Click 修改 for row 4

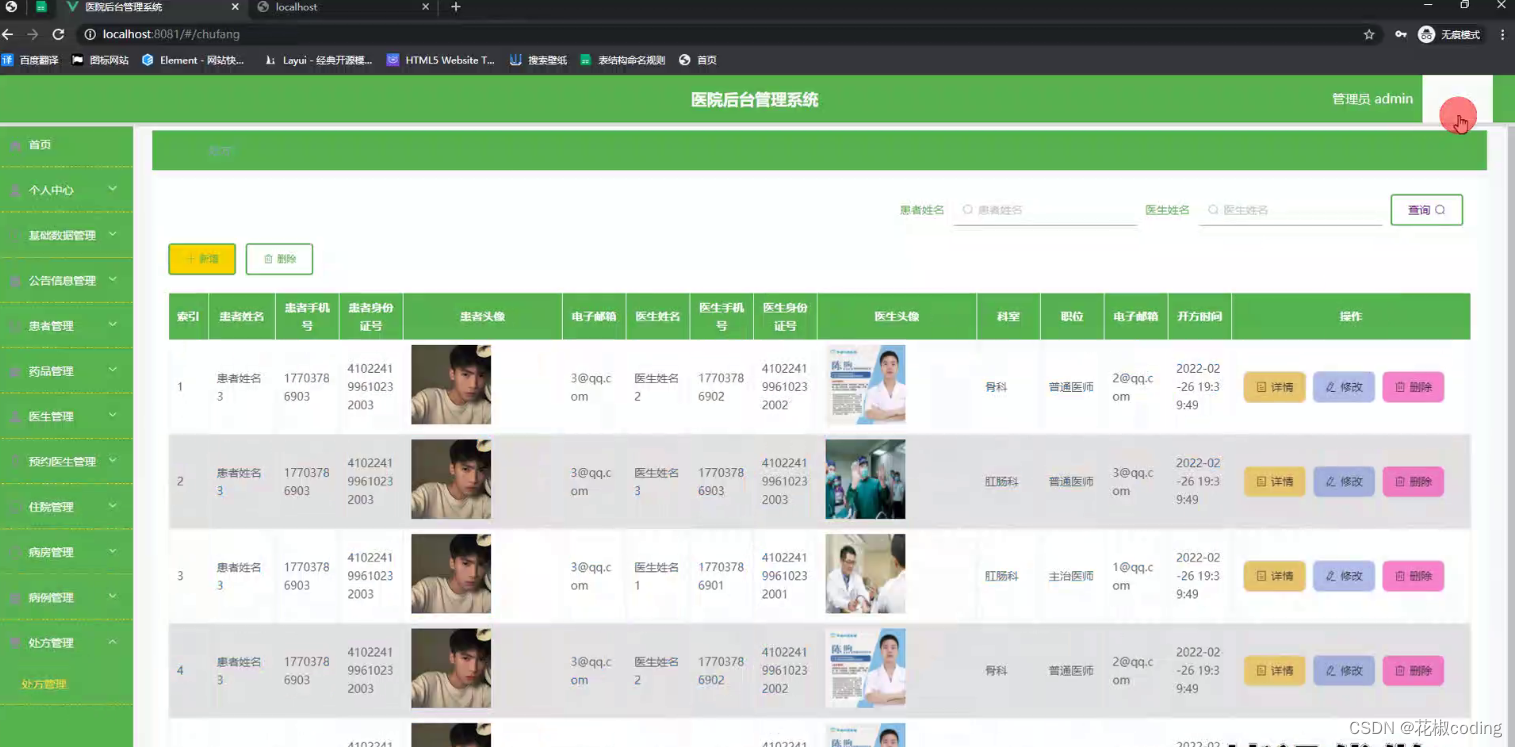pos(1344,671)
